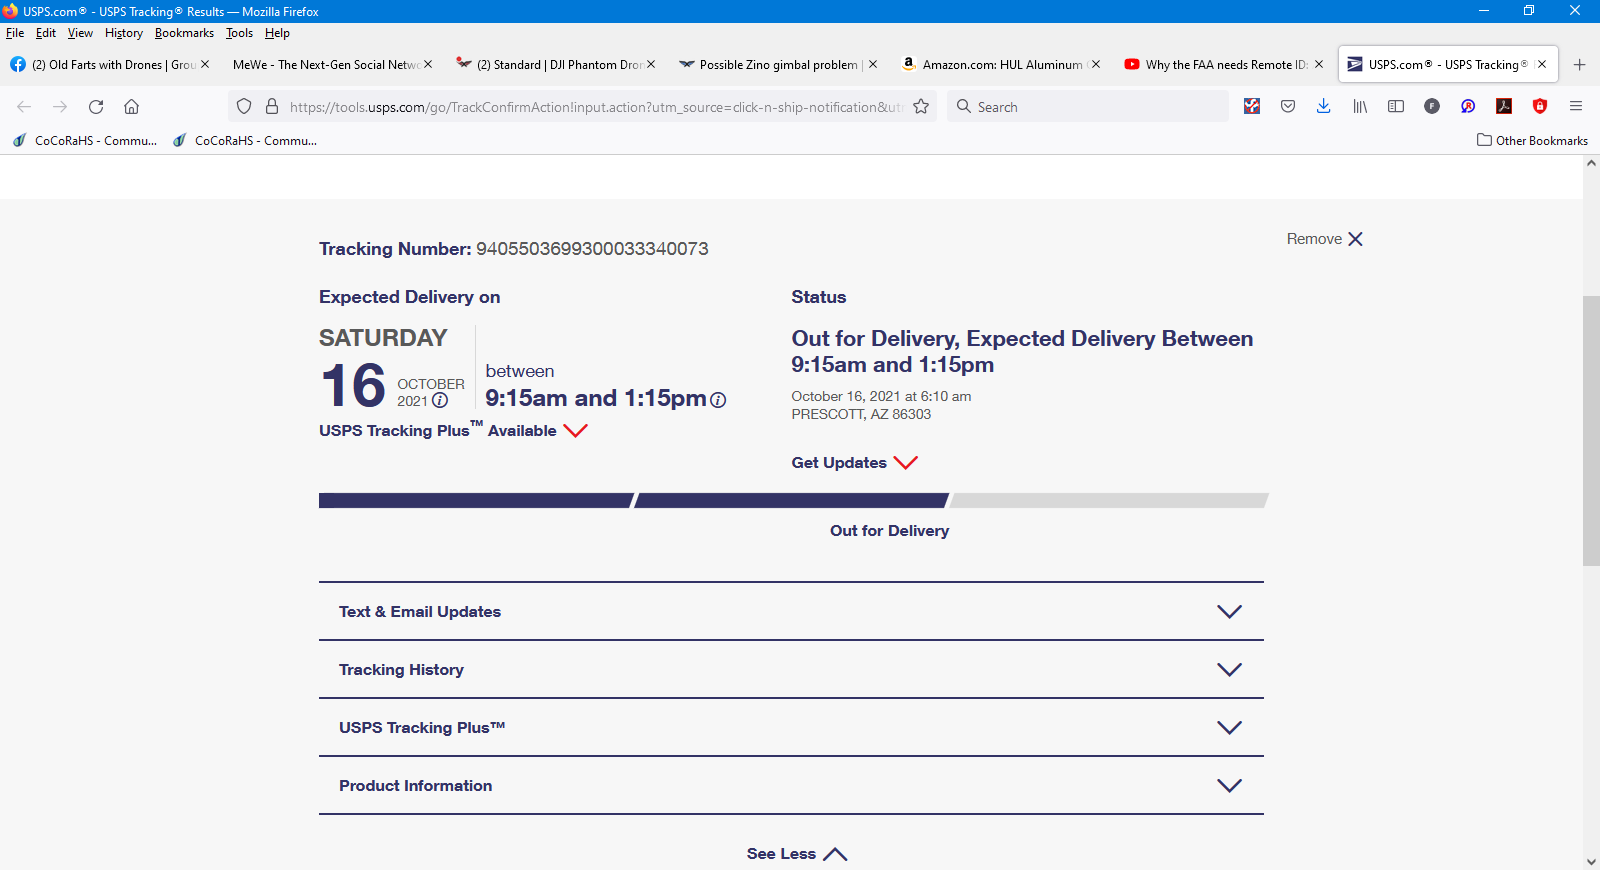Open the Library bookshelf menu
1600x870 pixels.
pyautogui.click(x=1360, y=106)
